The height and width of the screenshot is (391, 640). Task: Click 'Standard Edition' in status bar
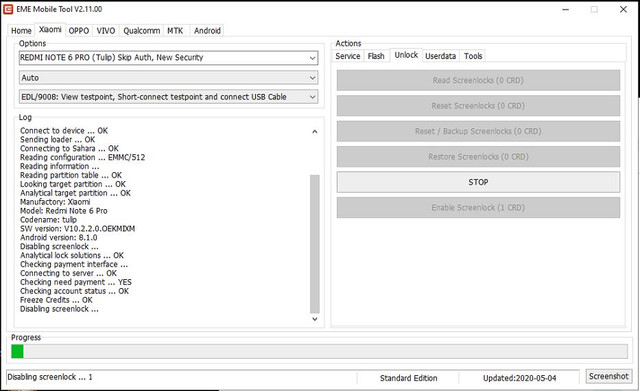(x=408, y=378)
